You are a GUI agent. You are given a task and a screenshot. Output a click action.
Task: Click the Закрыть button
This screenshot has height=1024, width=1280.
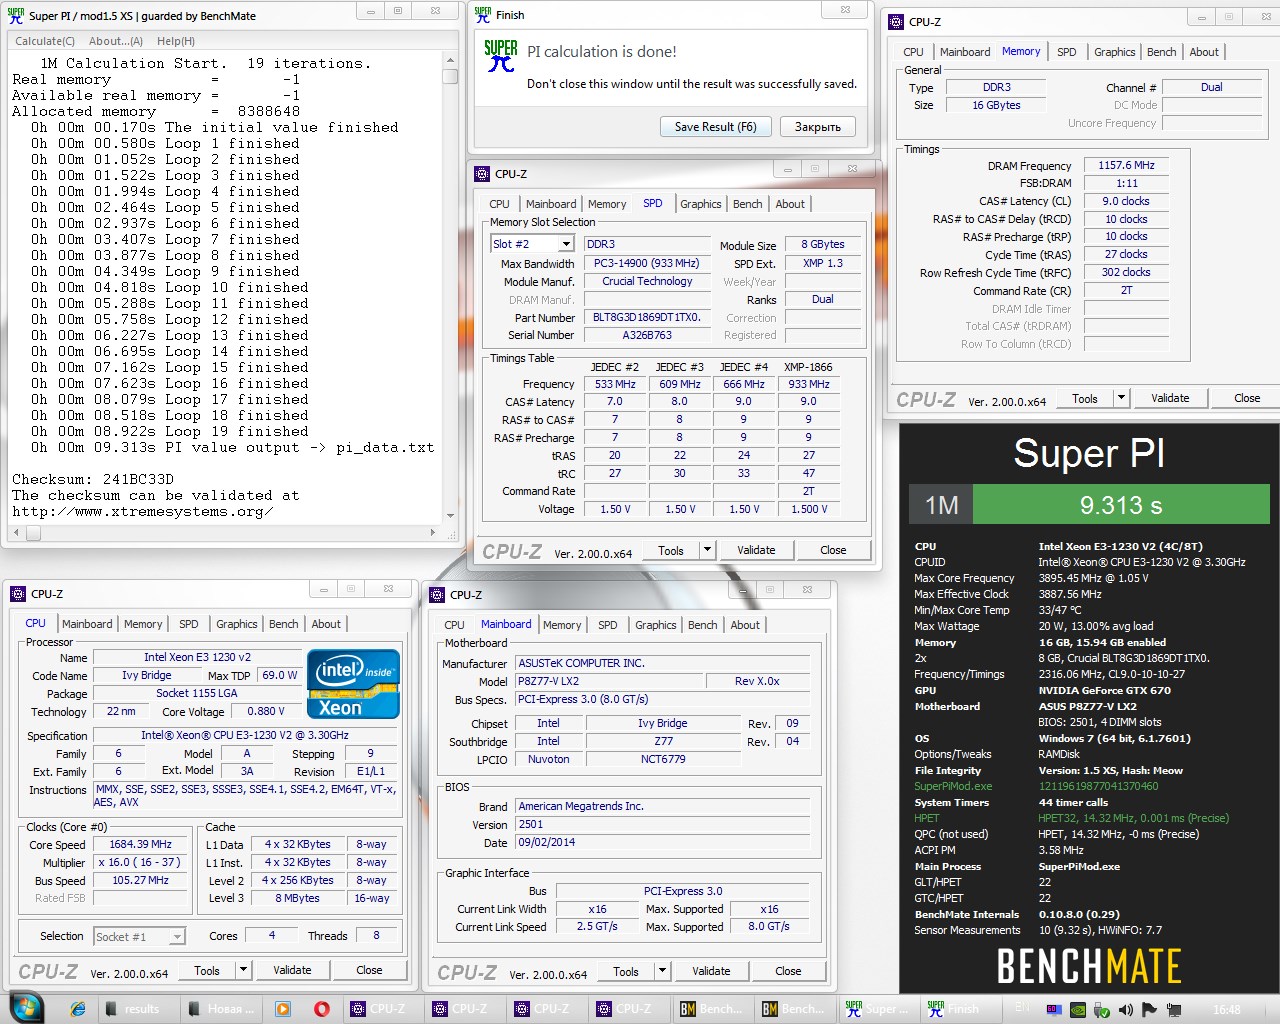coord(818,127)
